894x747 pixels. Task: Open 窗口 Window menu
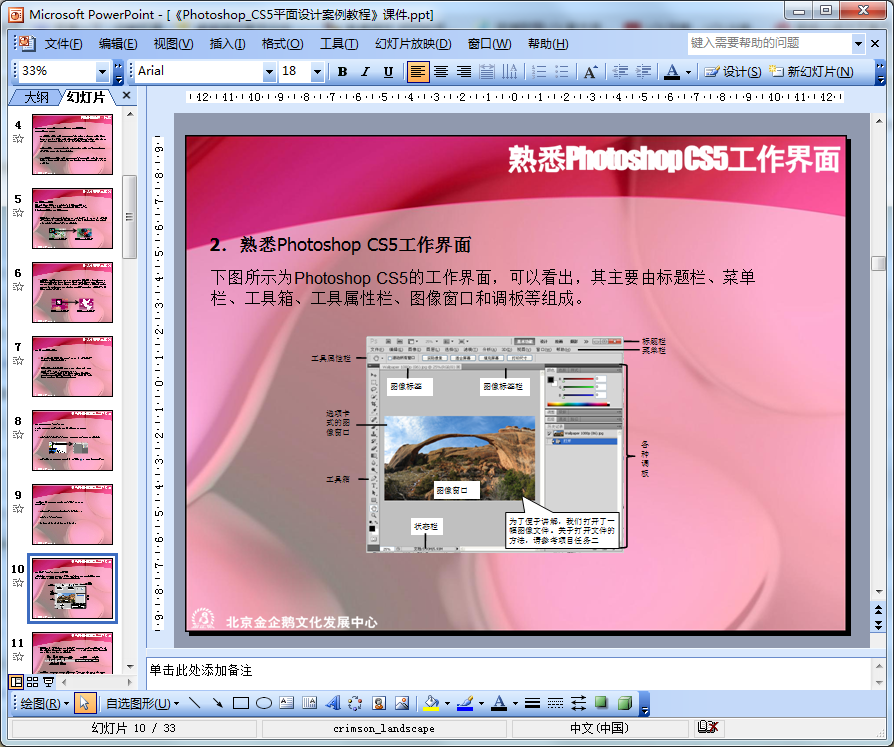point(489,44)
